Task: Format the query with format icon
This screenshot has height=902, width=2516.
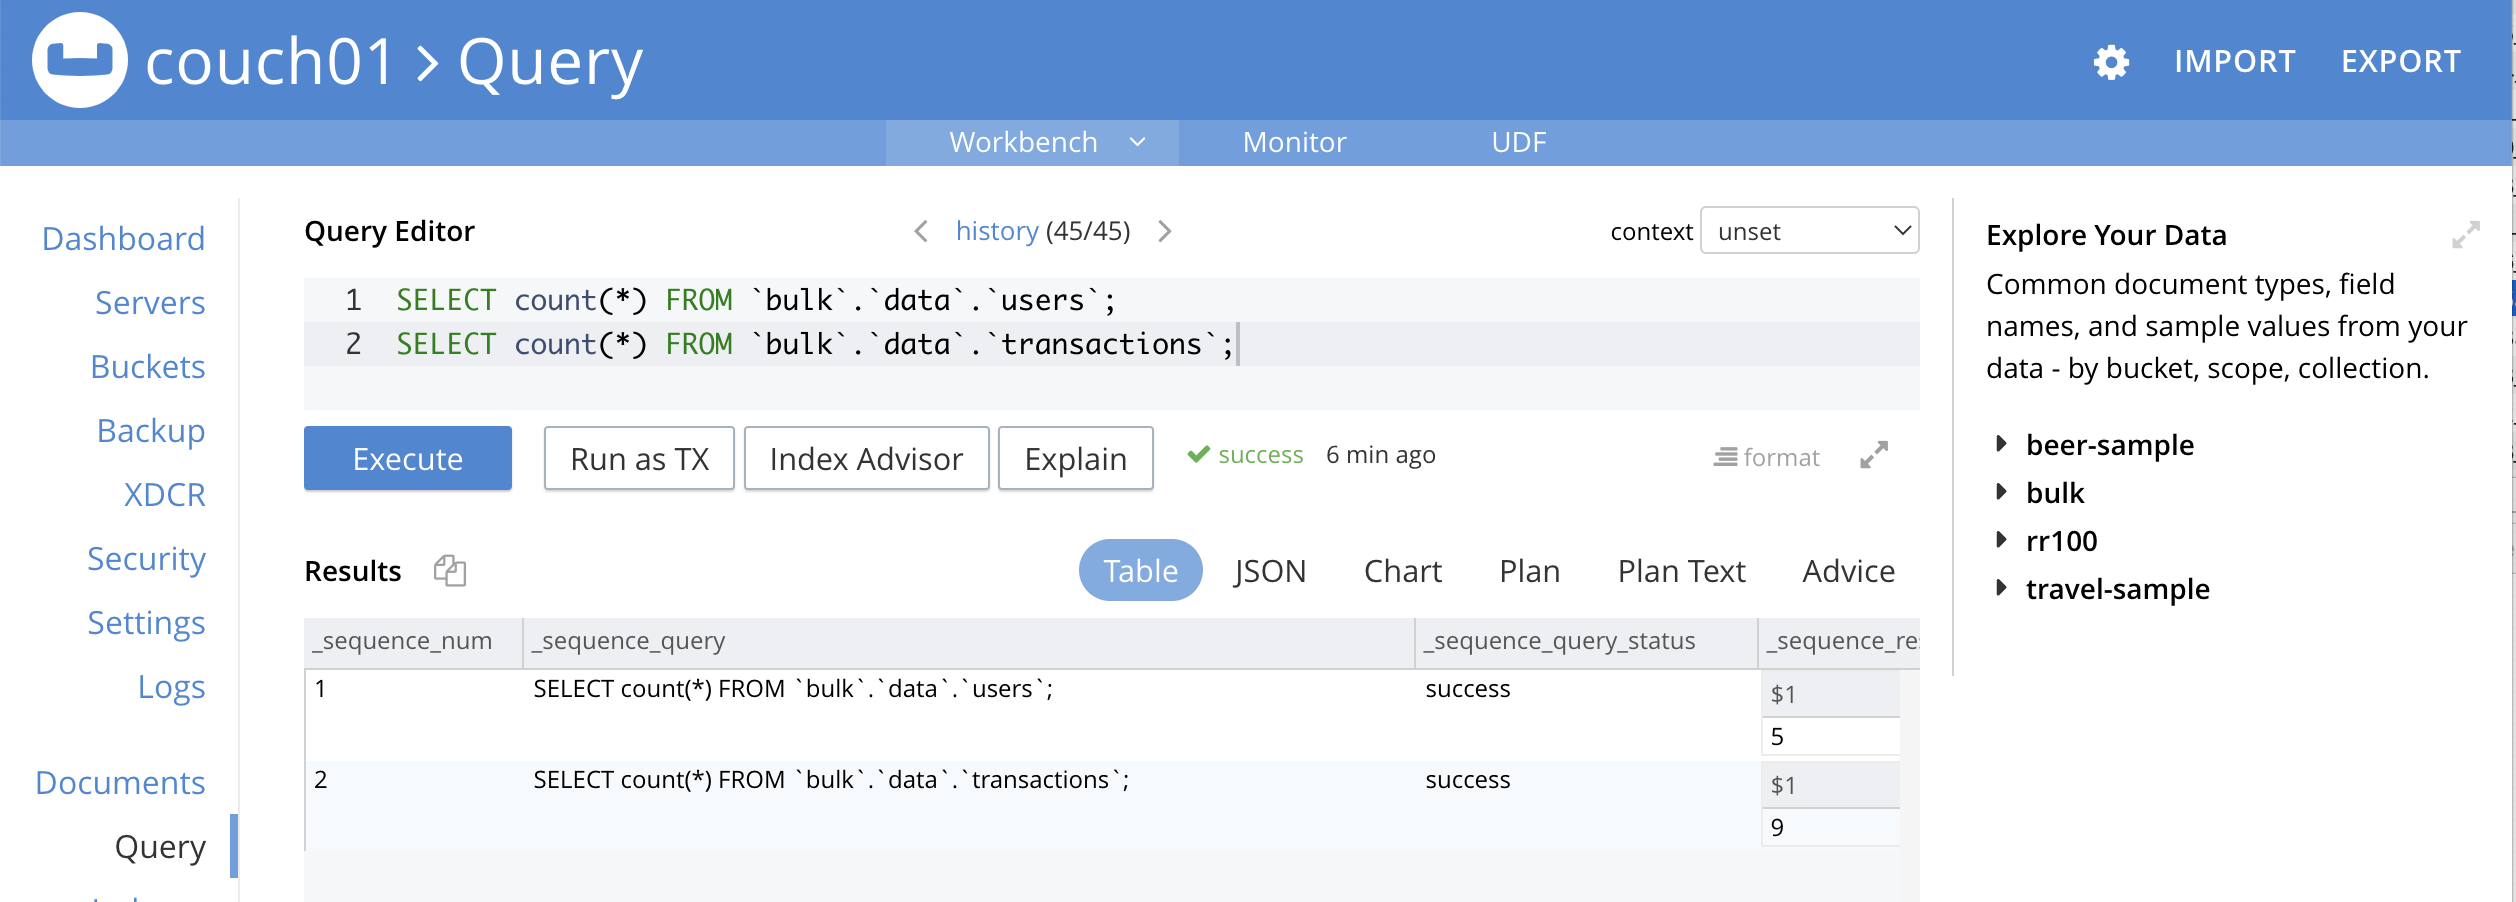Action: click(x=1766, y=457)
